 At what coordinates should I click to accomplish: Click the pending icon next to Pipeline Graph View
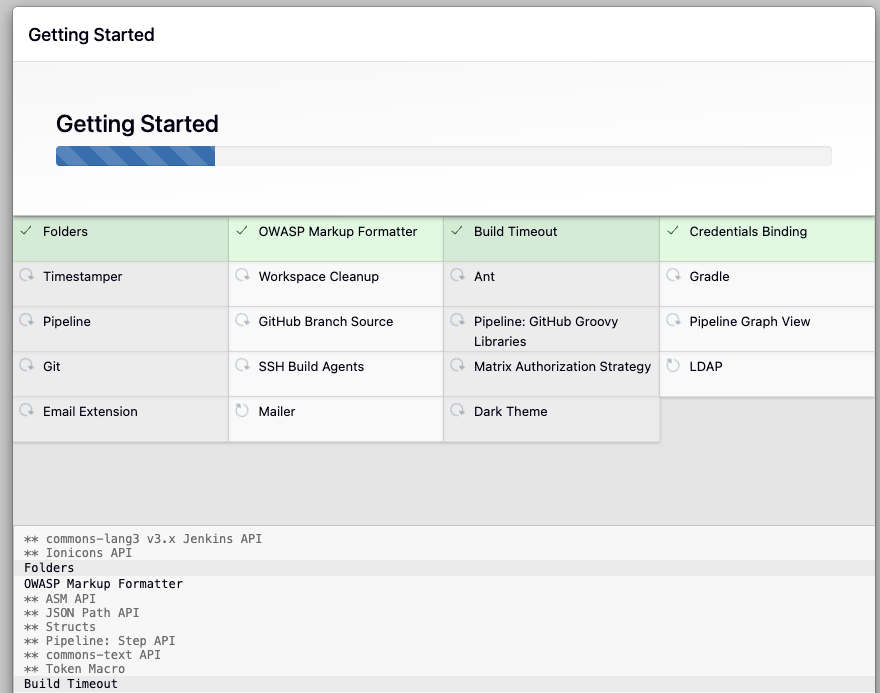tap(673, 320)
